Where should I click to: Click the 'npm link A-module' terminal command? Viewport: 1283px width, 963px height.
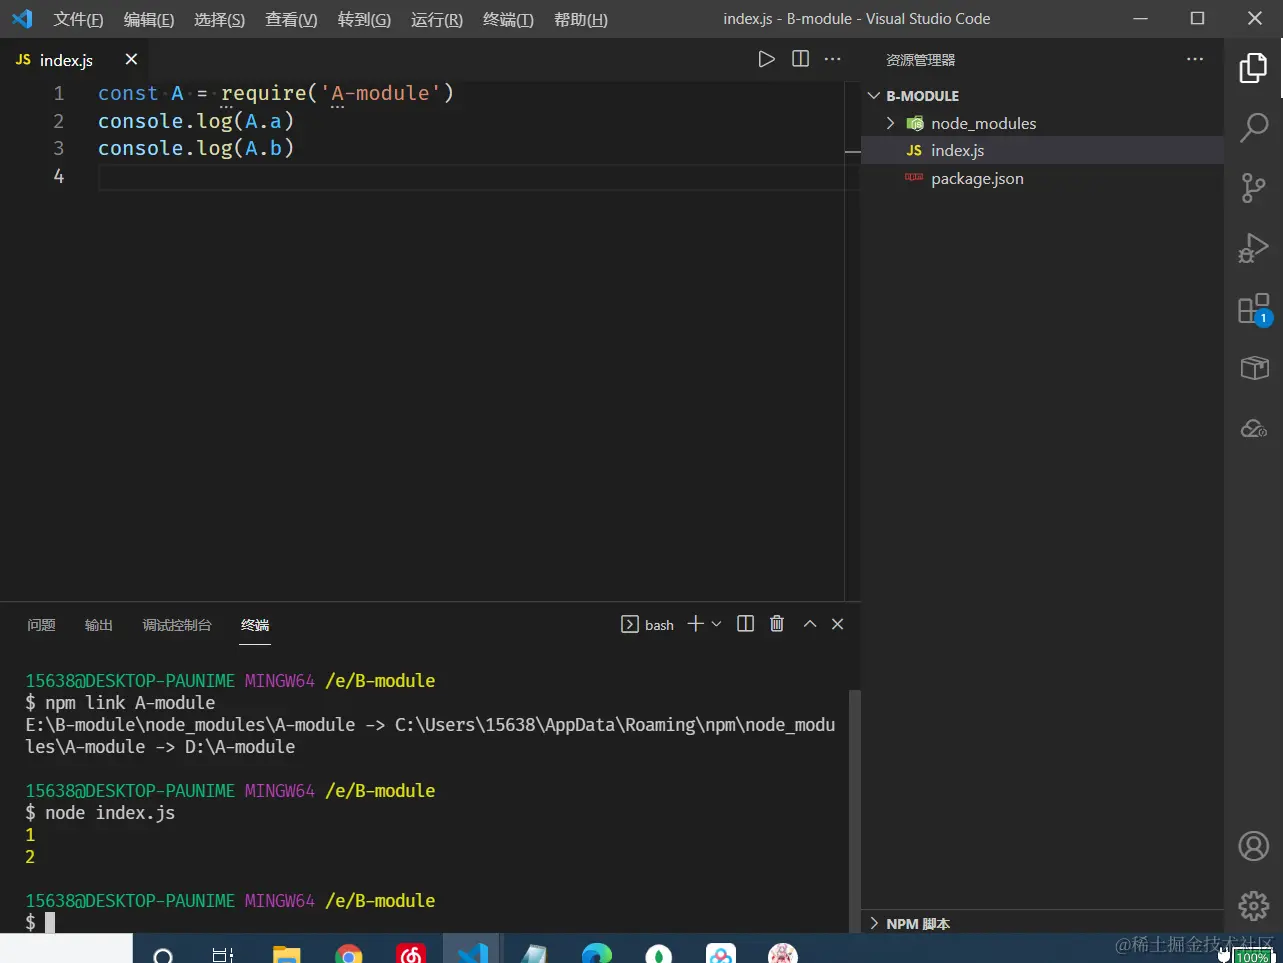tap(130, 703)
